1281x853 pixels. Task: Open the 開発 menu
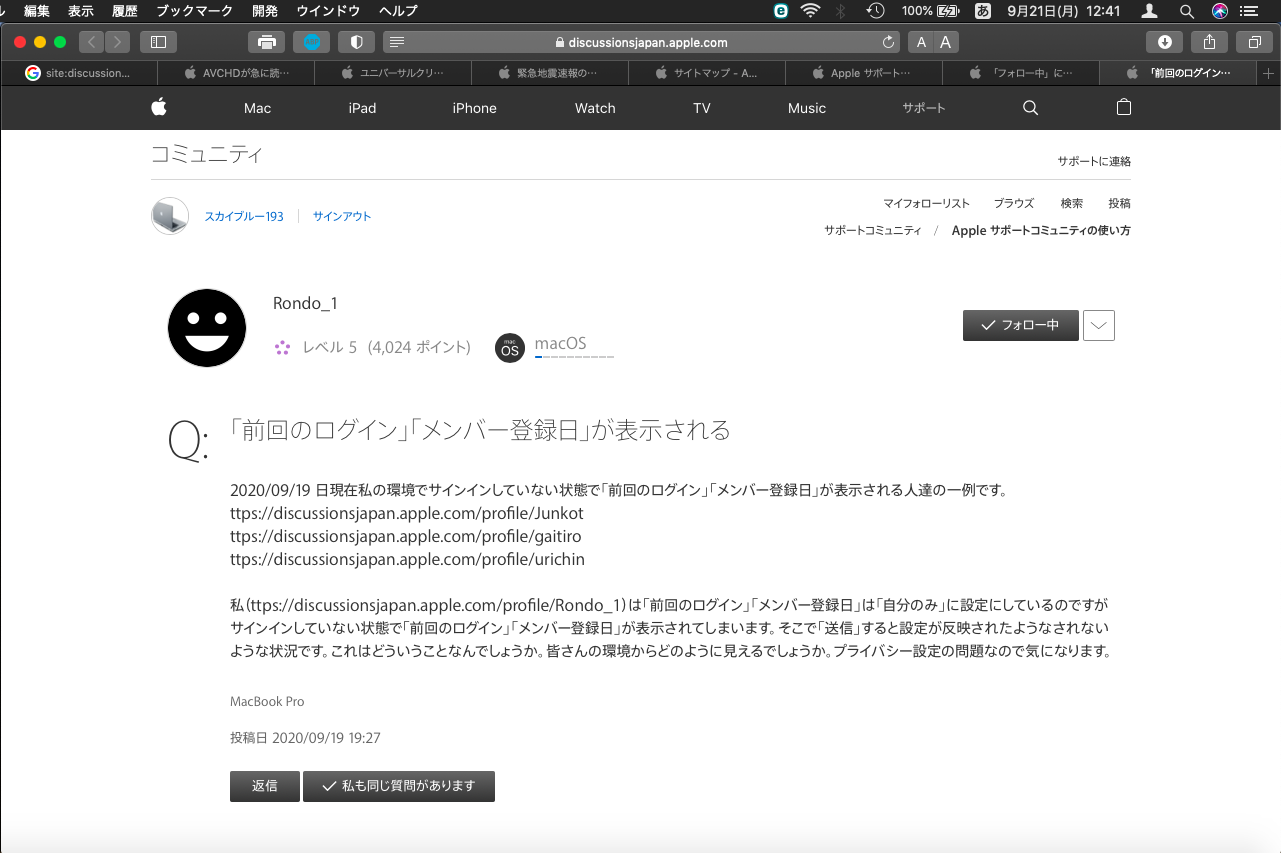[265, 11]
